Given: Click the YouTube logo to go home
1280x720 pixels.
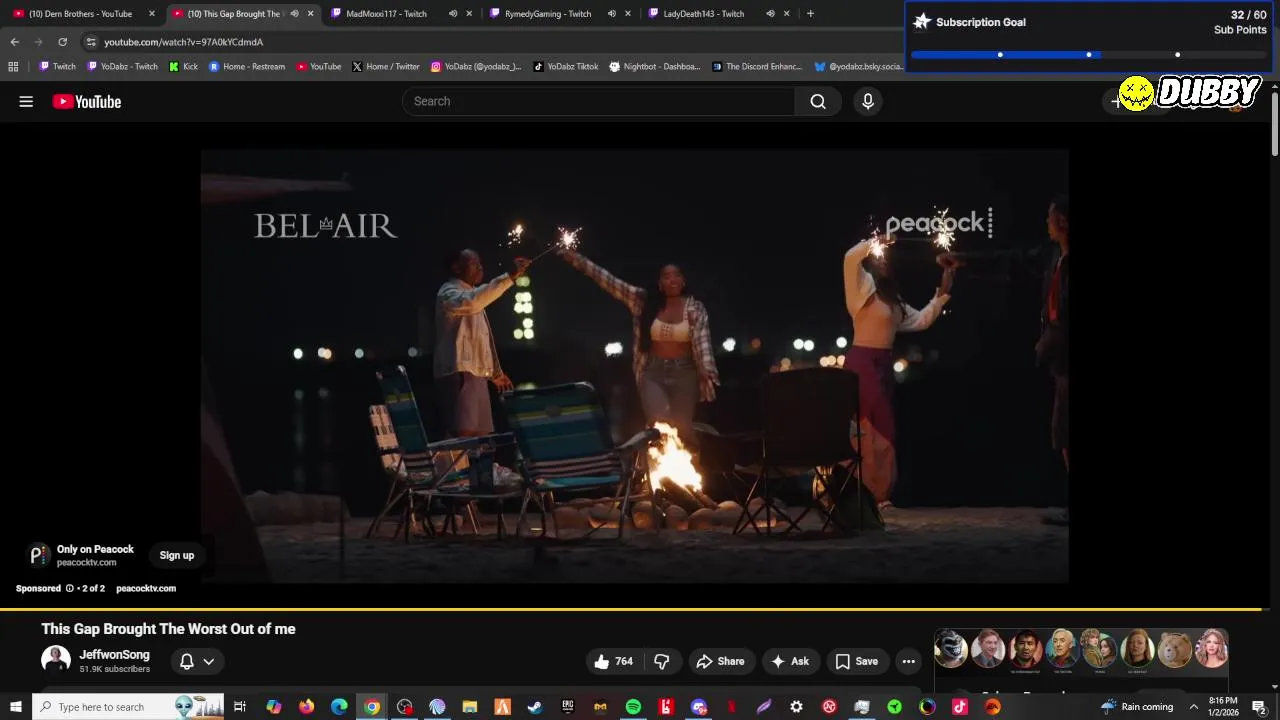Looking at the screenshot, I should tap(87, 101).
